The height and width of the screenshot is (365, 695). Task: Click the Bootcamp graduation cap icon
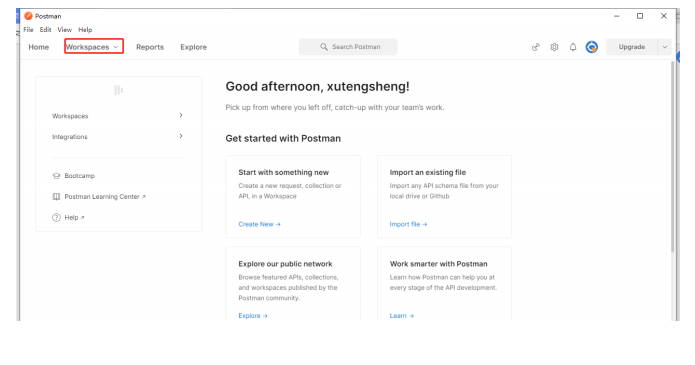point(56,176)
